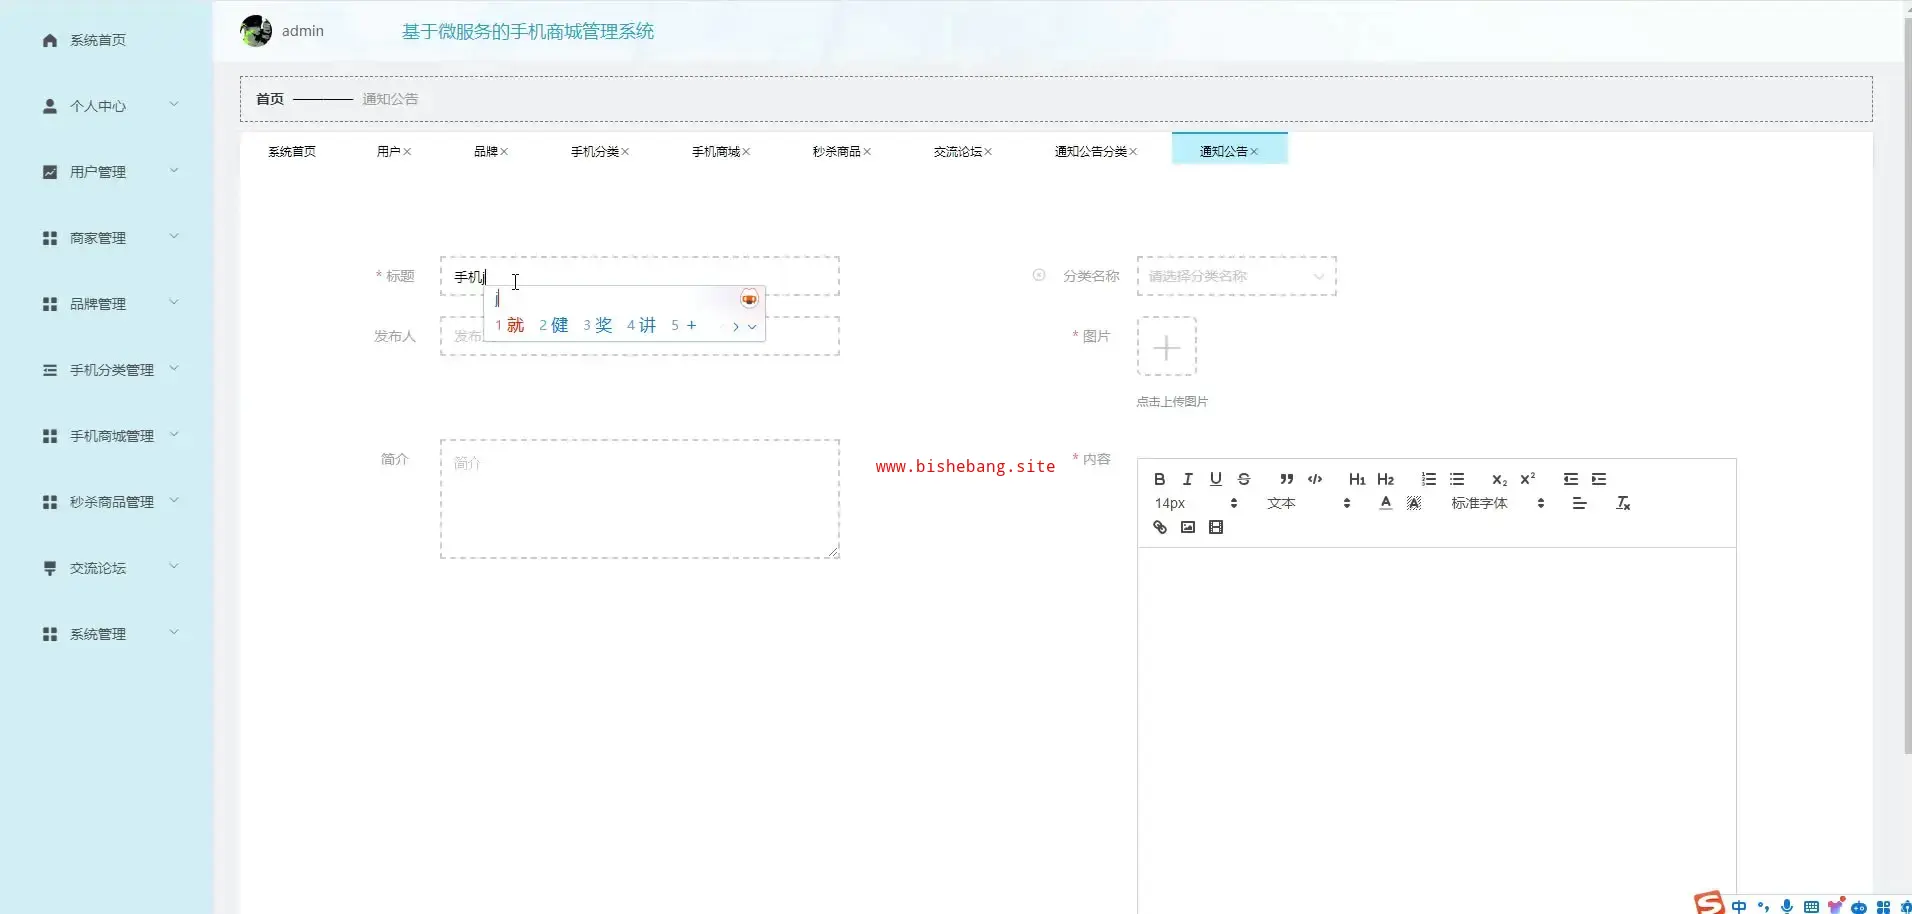Insert a video into the editor

click(x=1215, y=527)
